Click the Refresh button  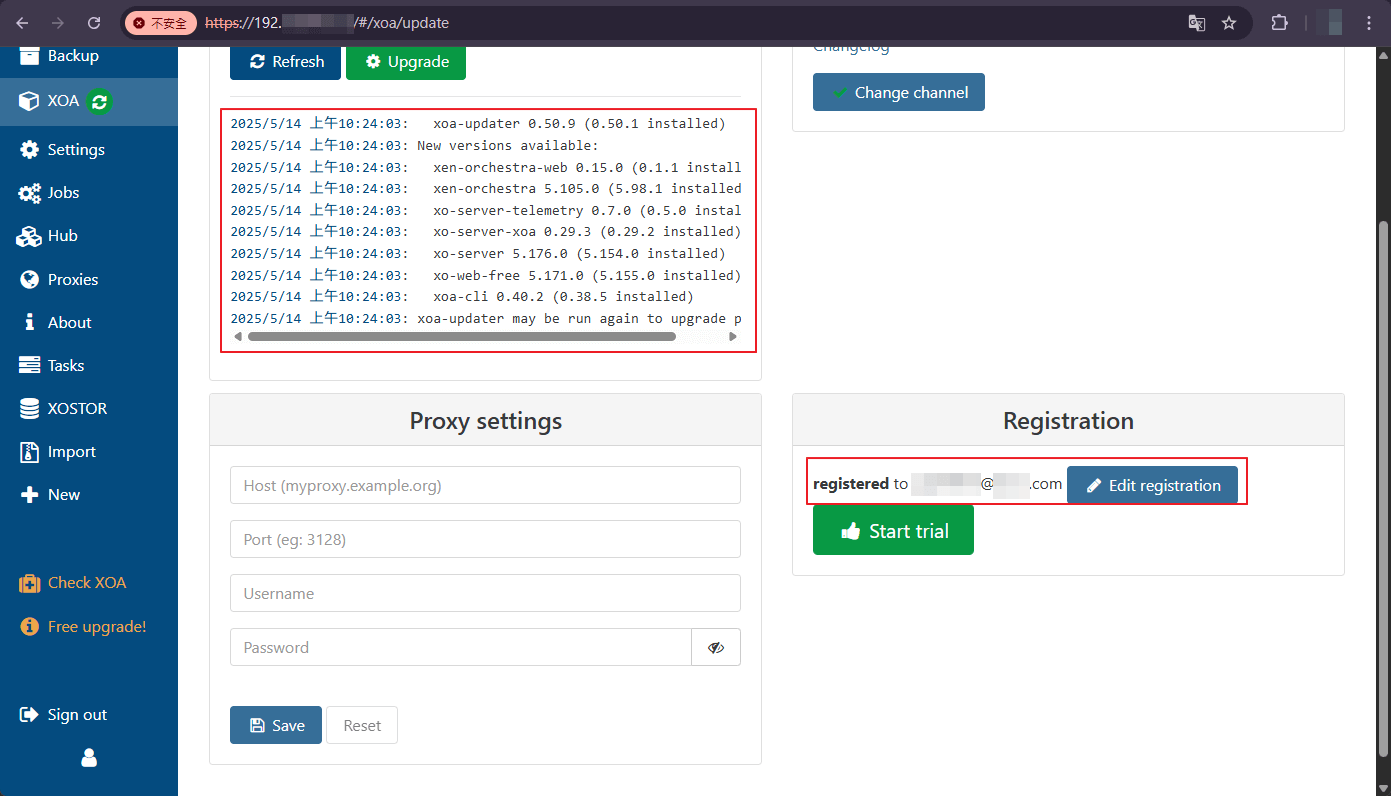285,61
